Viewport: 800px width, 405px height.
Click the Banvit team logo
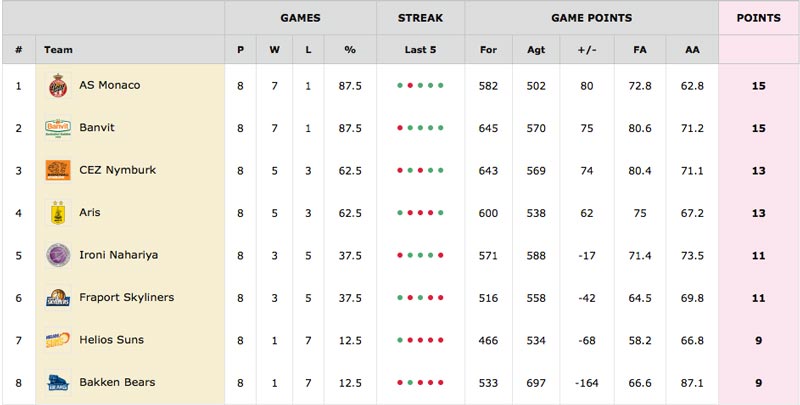coord(58,128)
